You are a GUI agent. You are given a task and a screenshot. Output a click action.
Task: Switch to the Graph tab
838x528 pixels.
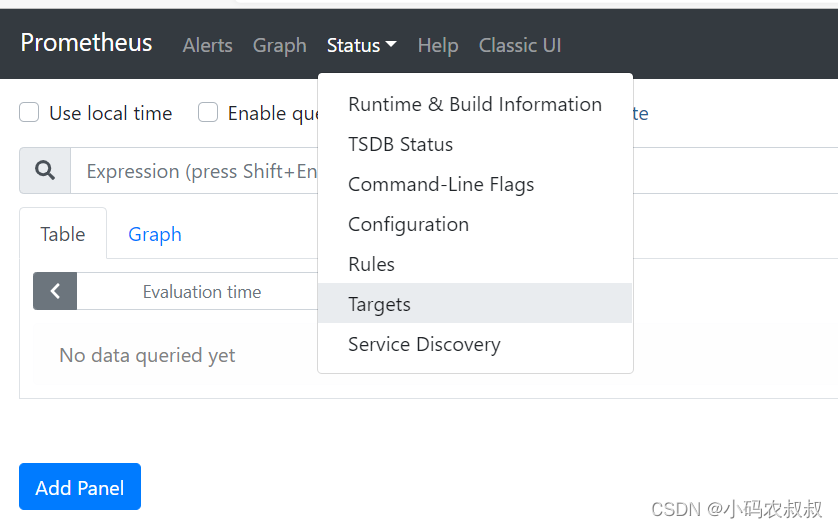155,234
